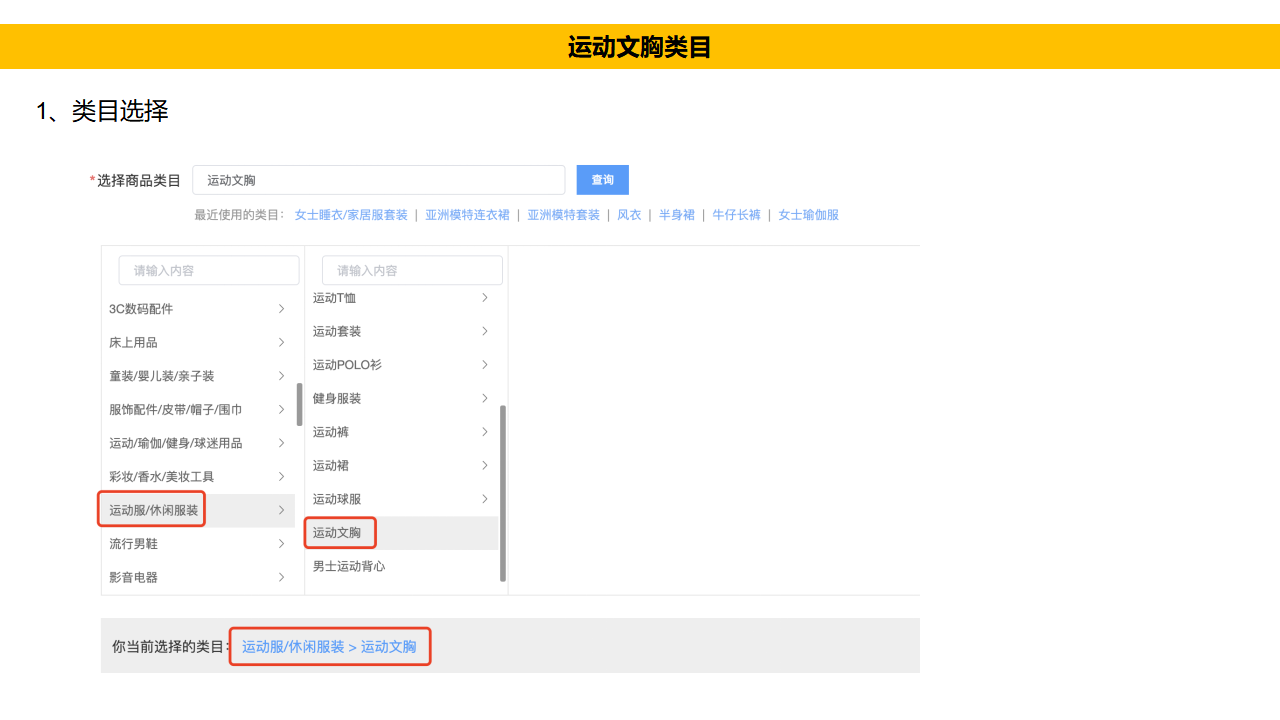Select 运动文胸 in second column
1280x720 pixels.
click(337, 533)
